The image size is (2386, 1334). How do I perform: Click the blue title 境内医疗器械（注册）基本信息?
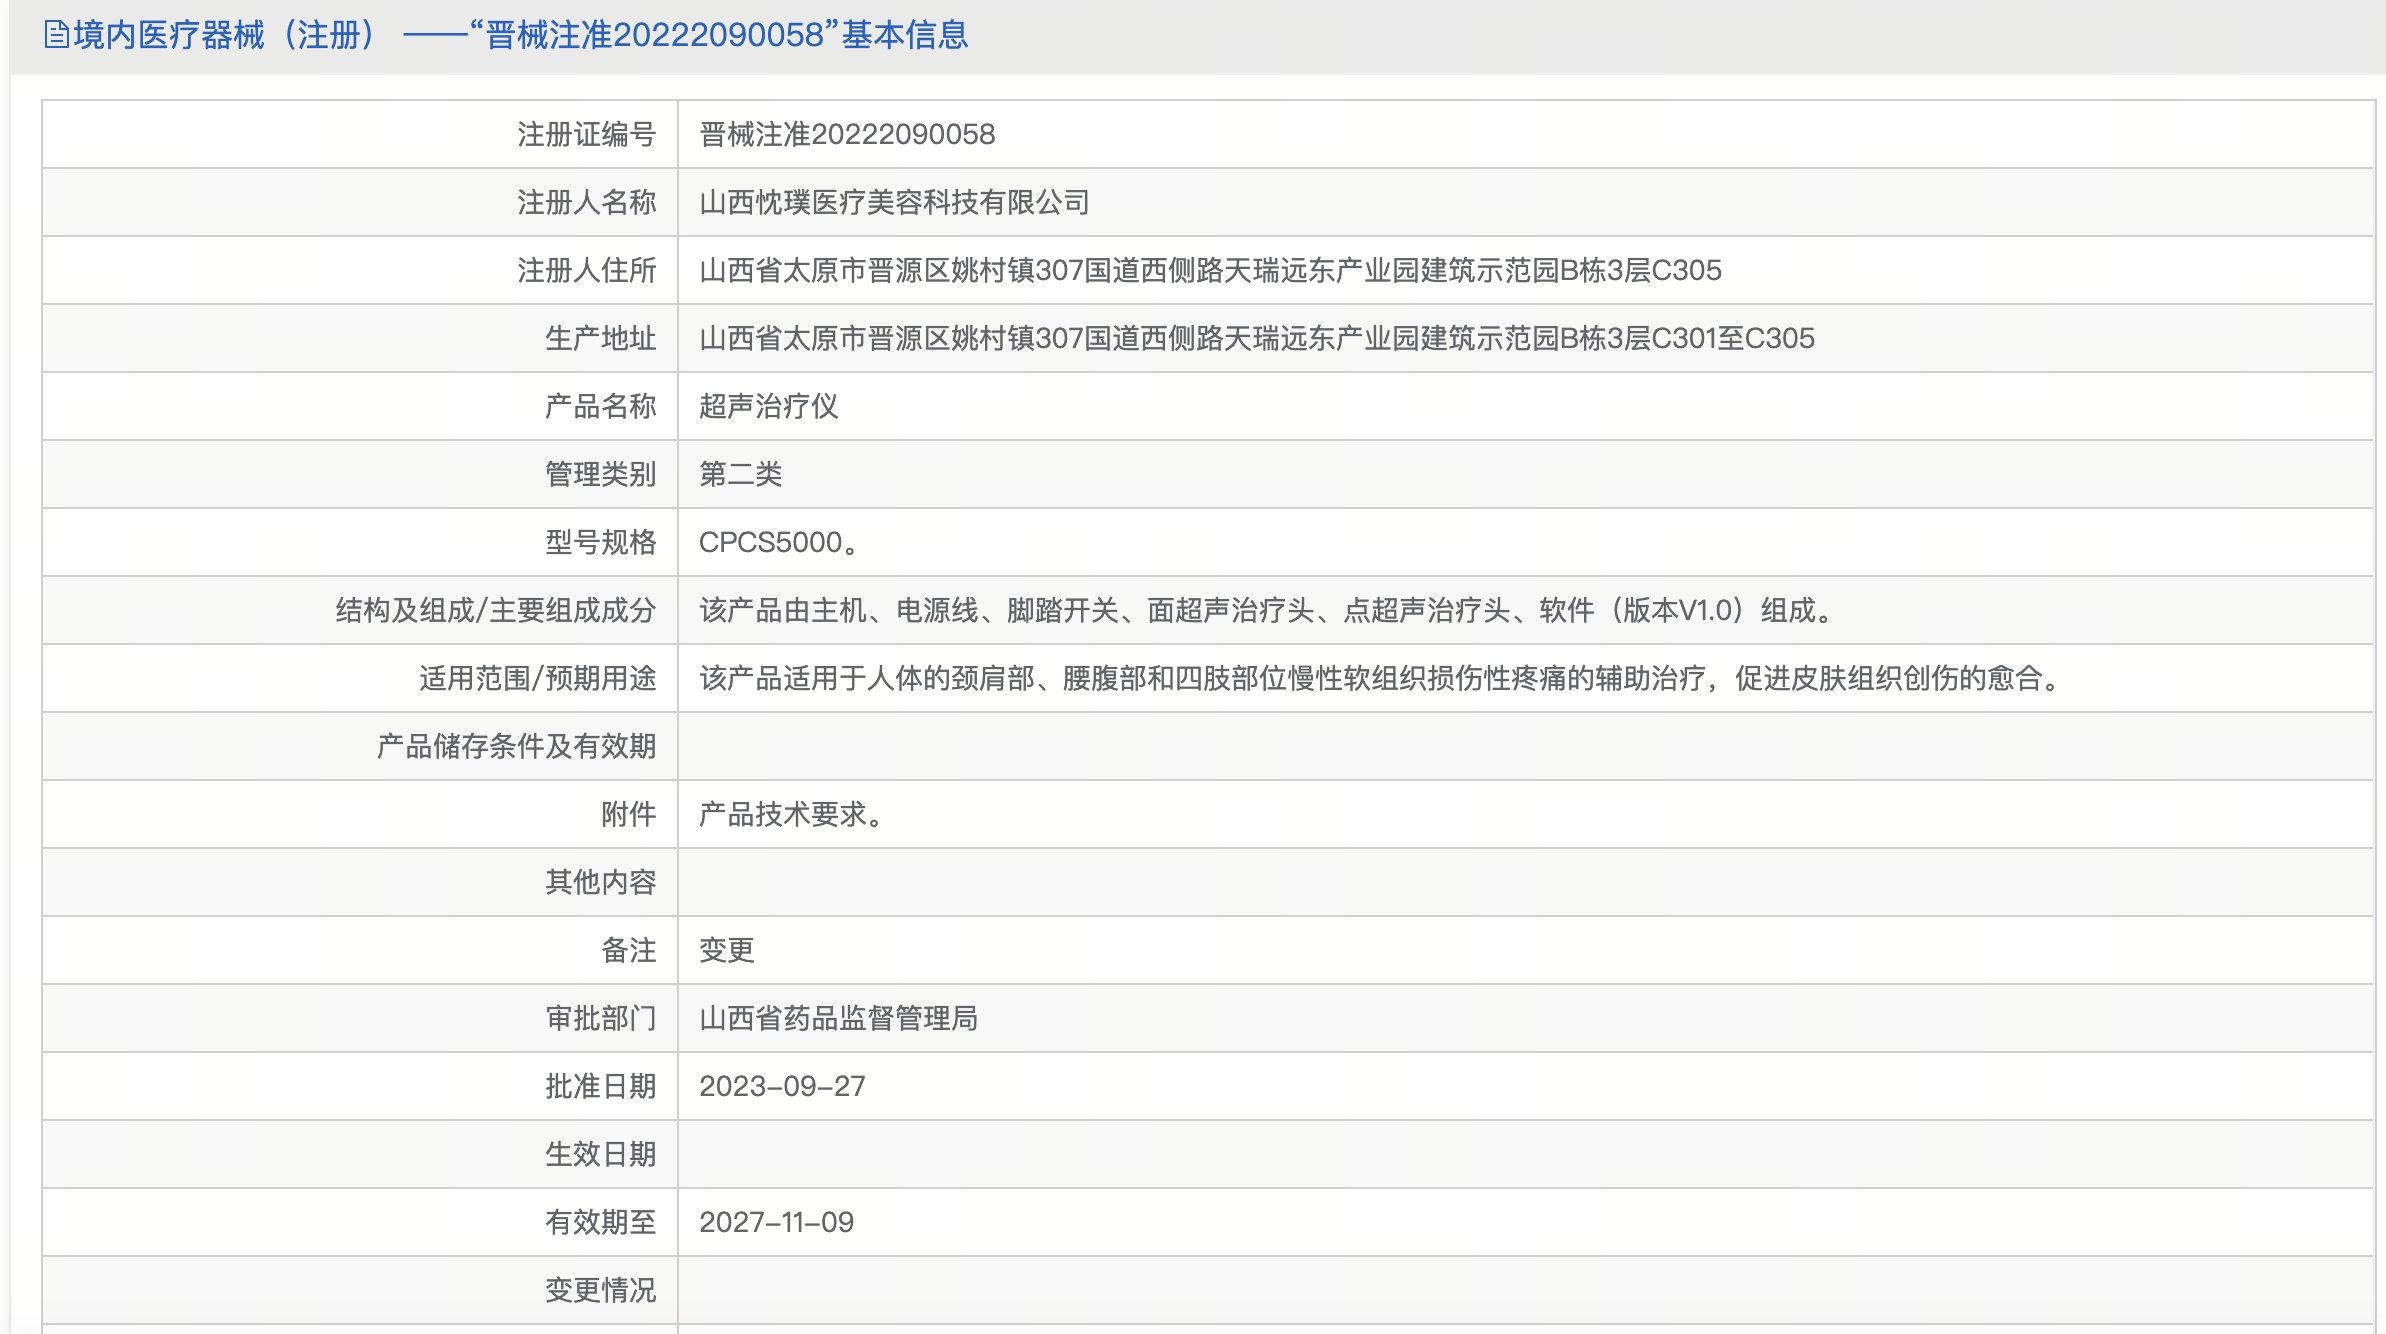click(520, 35)
